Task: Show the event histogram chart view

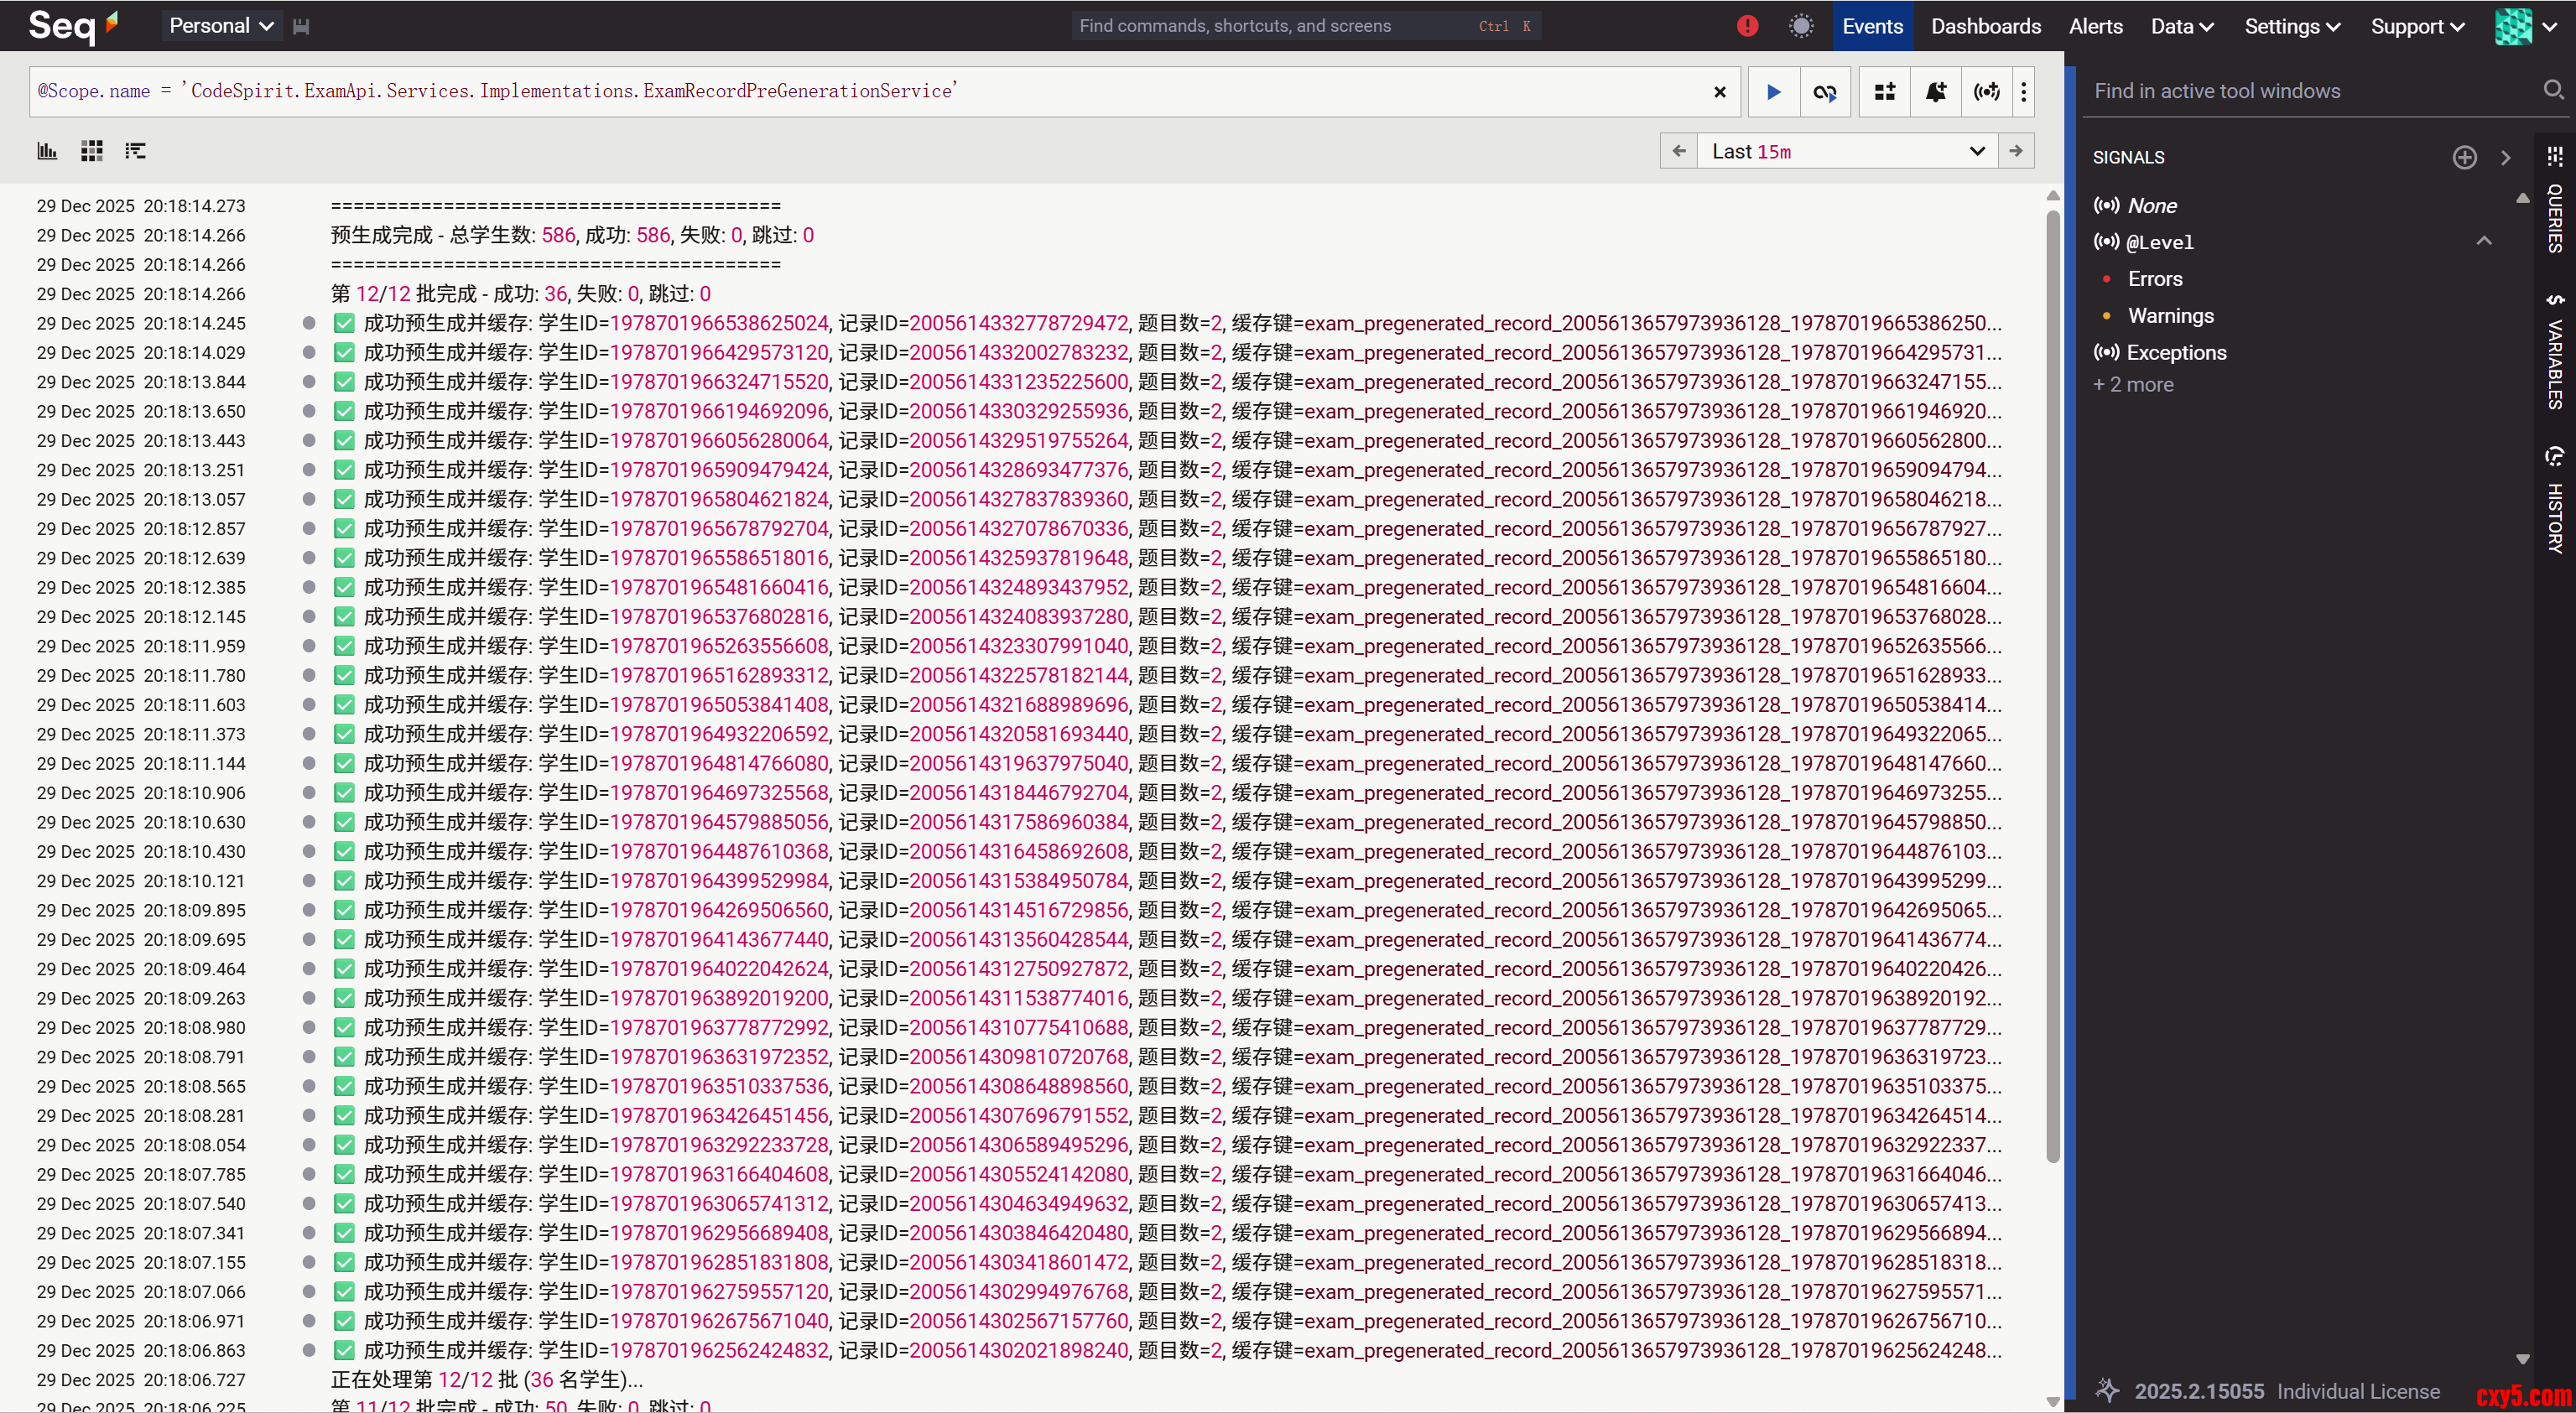Action: pyautogui.click(x=47, y=151)
